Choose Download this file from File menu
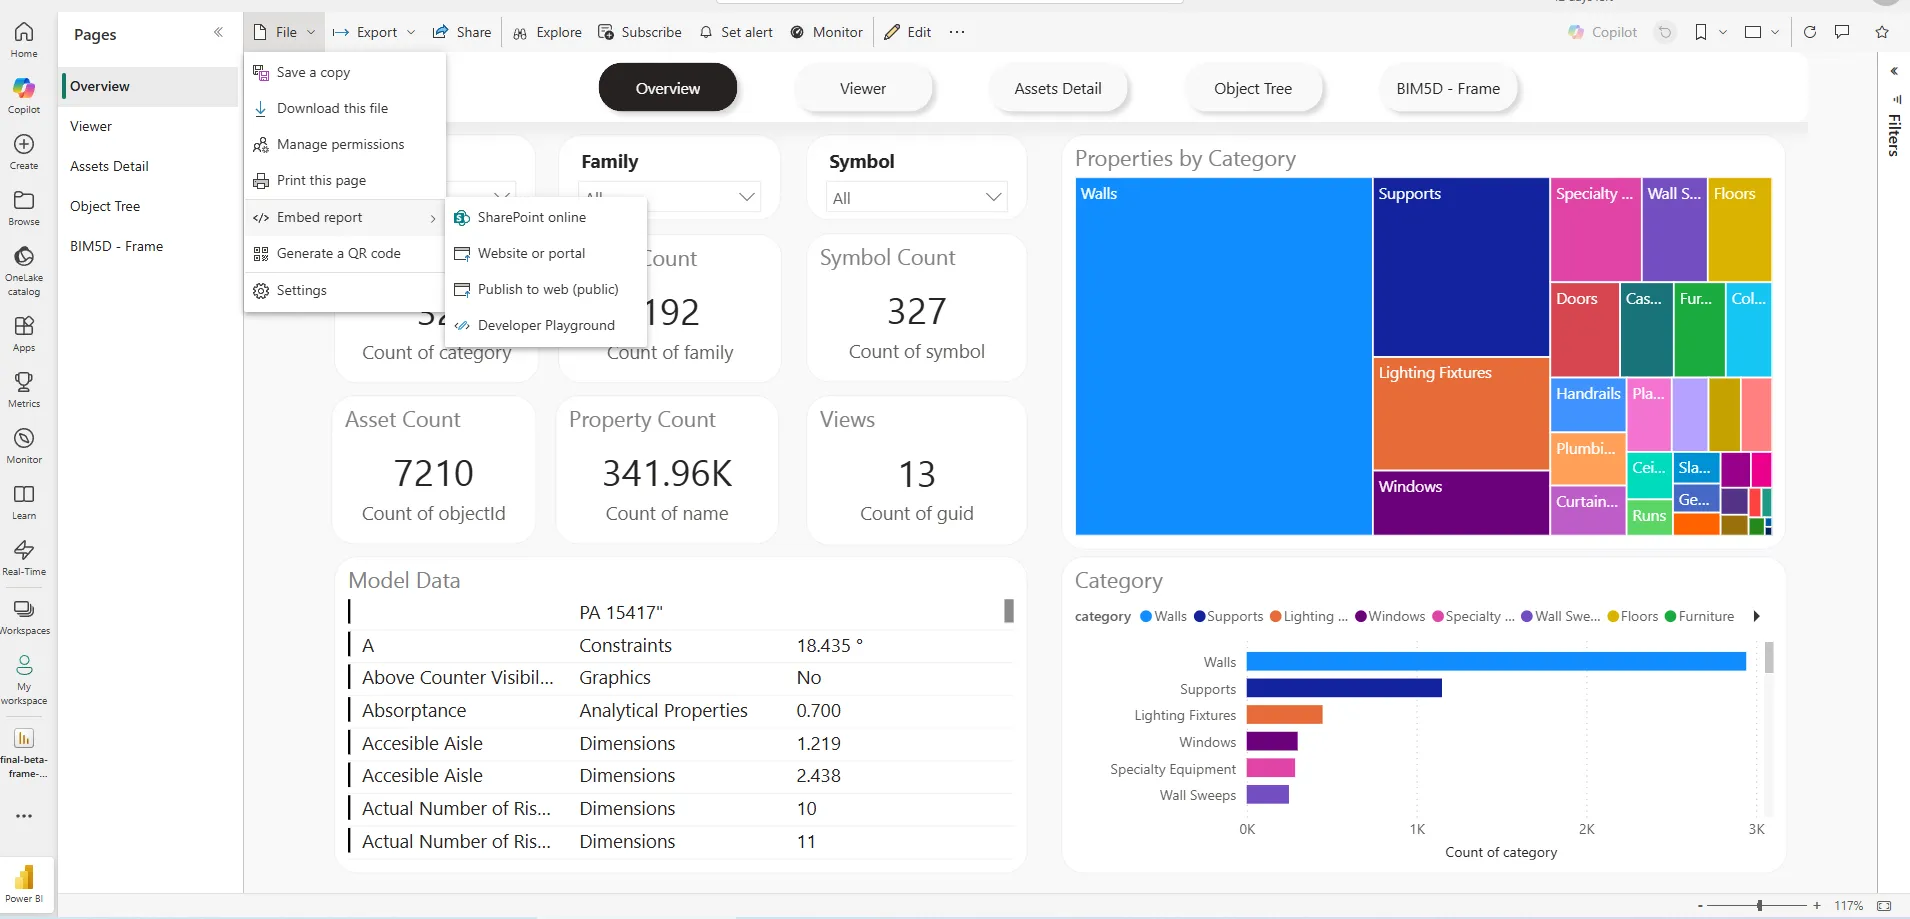The image size is (1910, 919). [333, 108]
